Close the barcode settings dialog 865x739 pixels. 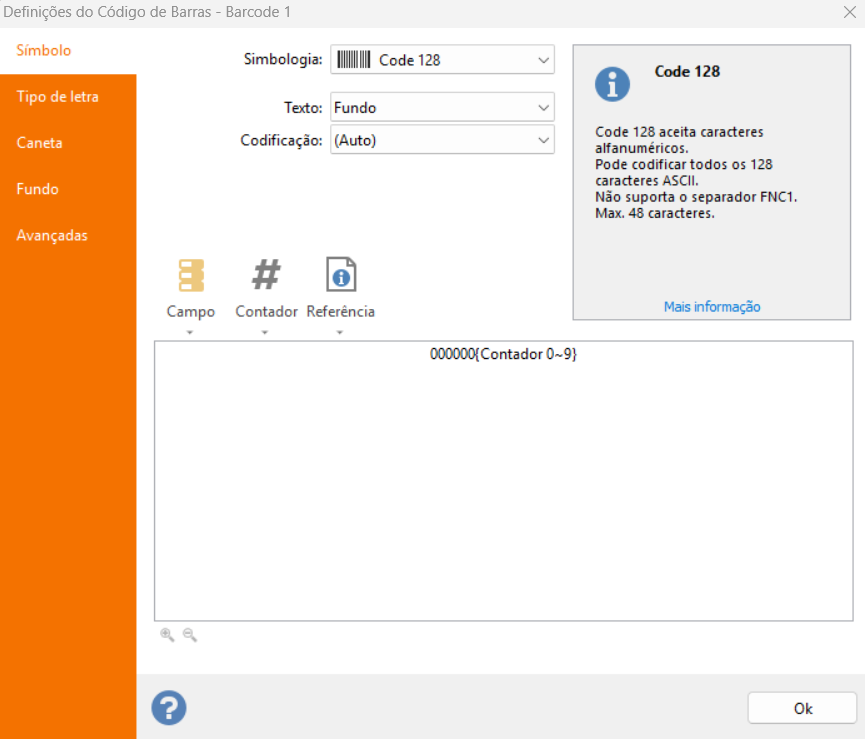coord(849,14)
